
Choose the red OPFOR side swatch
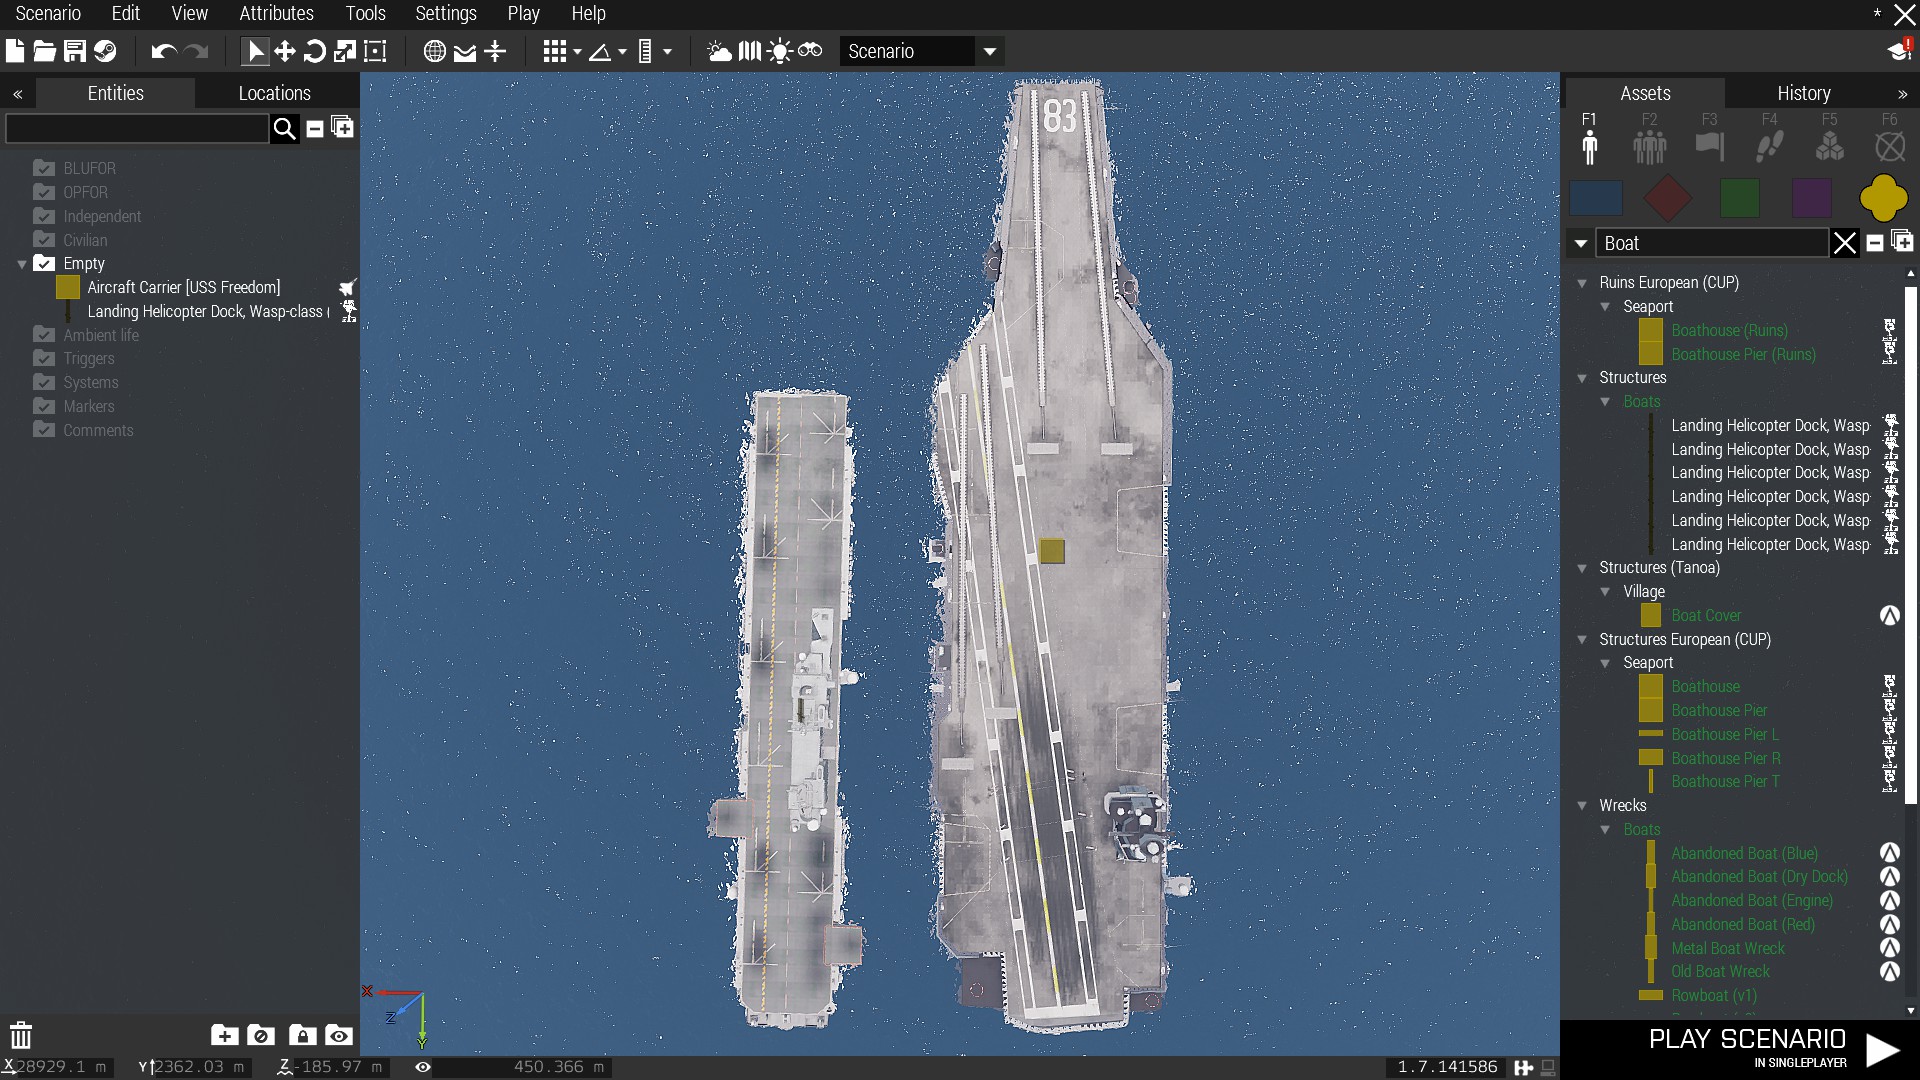click(x=1668, y=198)
